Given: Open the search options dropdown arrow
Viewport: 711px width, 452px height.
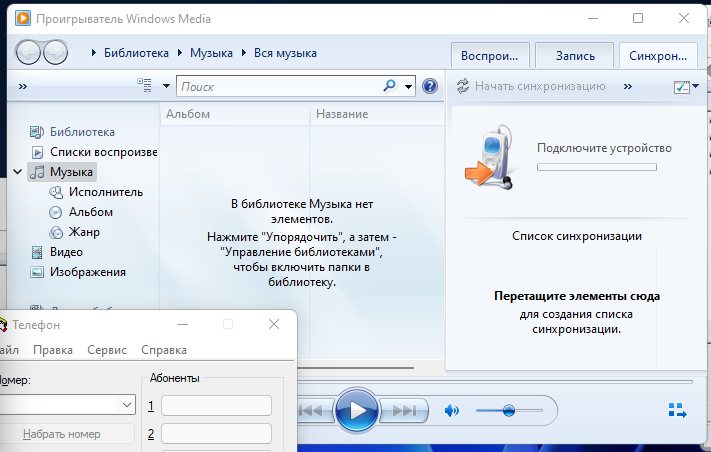Looking at the screenshot, I should pos(408,86).
